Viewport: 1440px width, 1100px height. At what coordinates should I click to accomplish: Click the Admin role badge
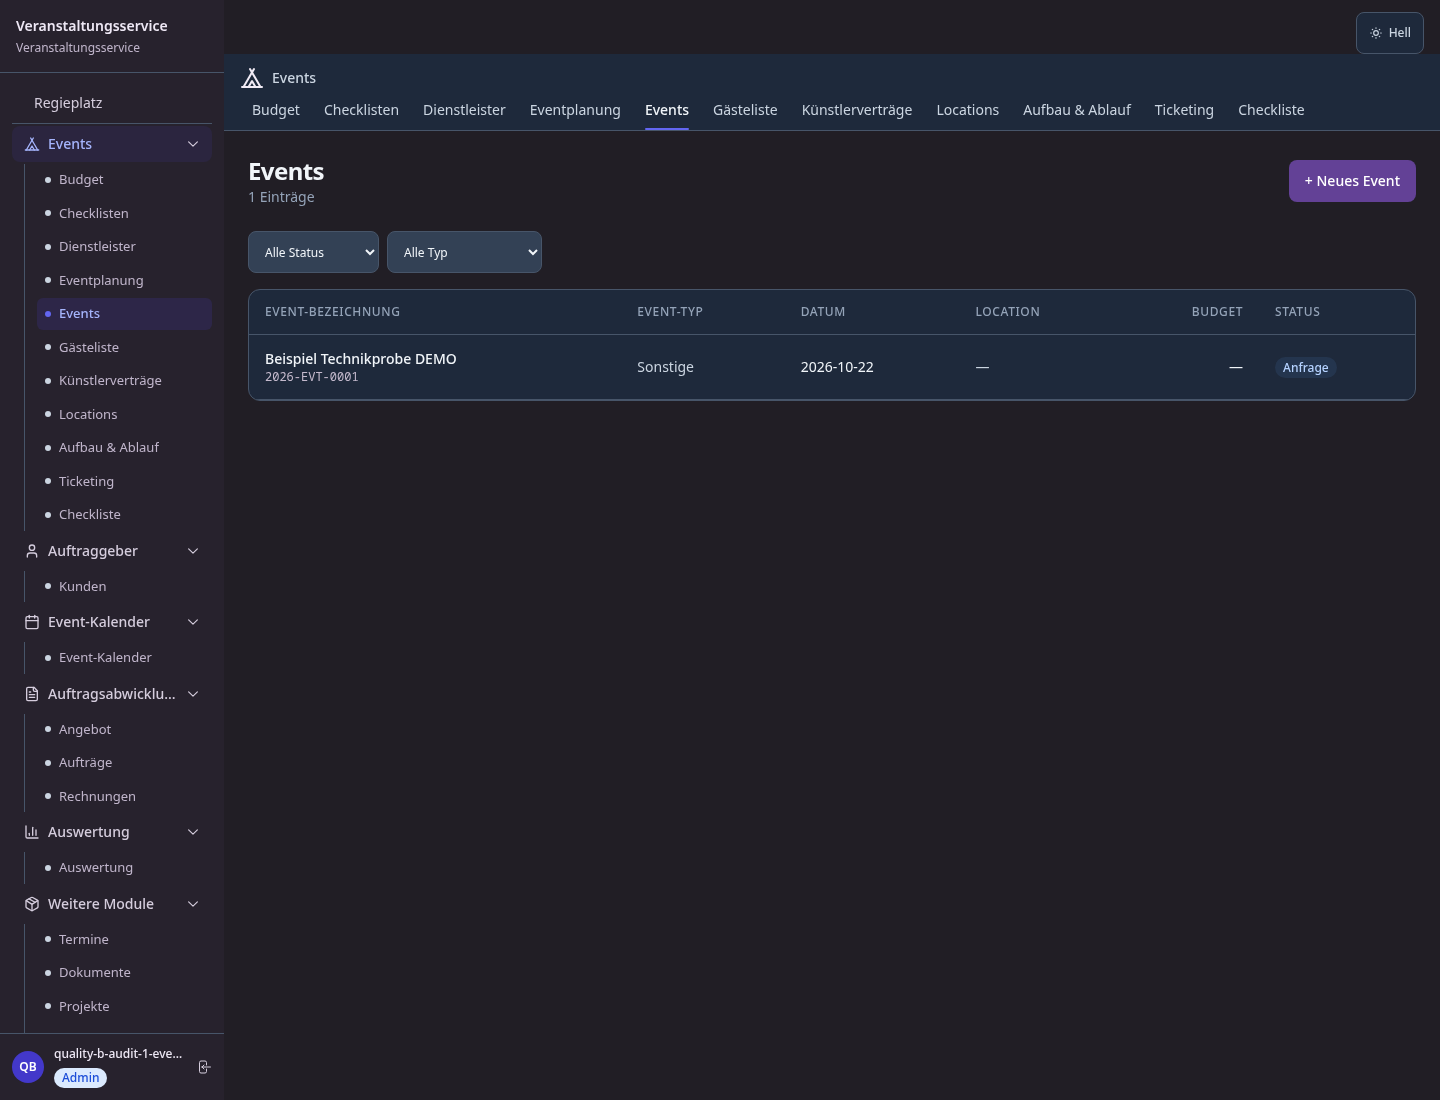pyautogui.click(x=80, y=1078)
